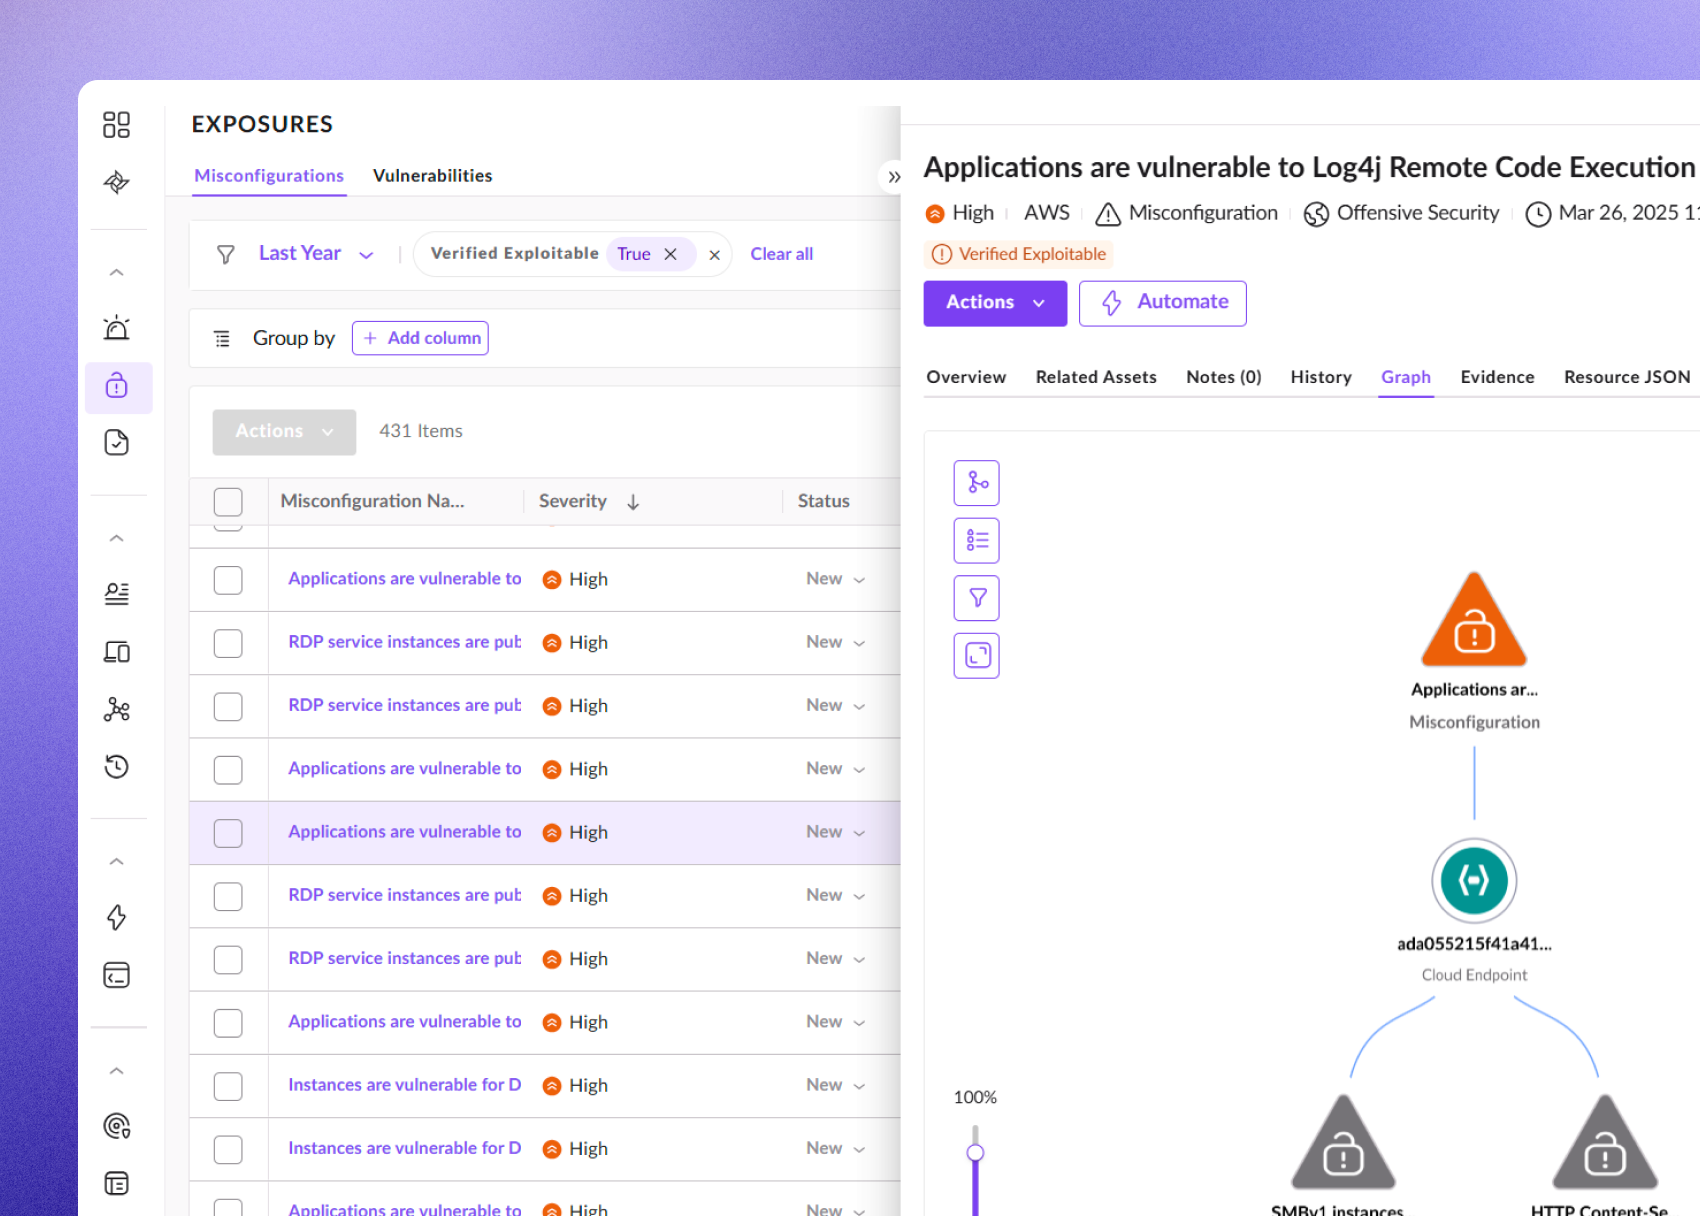The image size is (1700, 1216).
Task: Click the Automate button
Action: pyautogui.click(x=1162, y=303)
